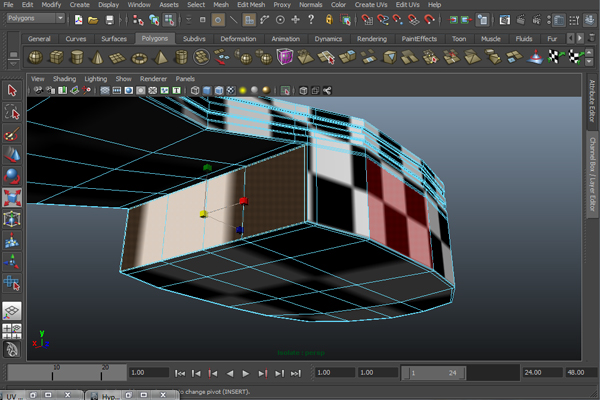Switch to four view layout
This screenshot has height=400, width=600.
12,331
